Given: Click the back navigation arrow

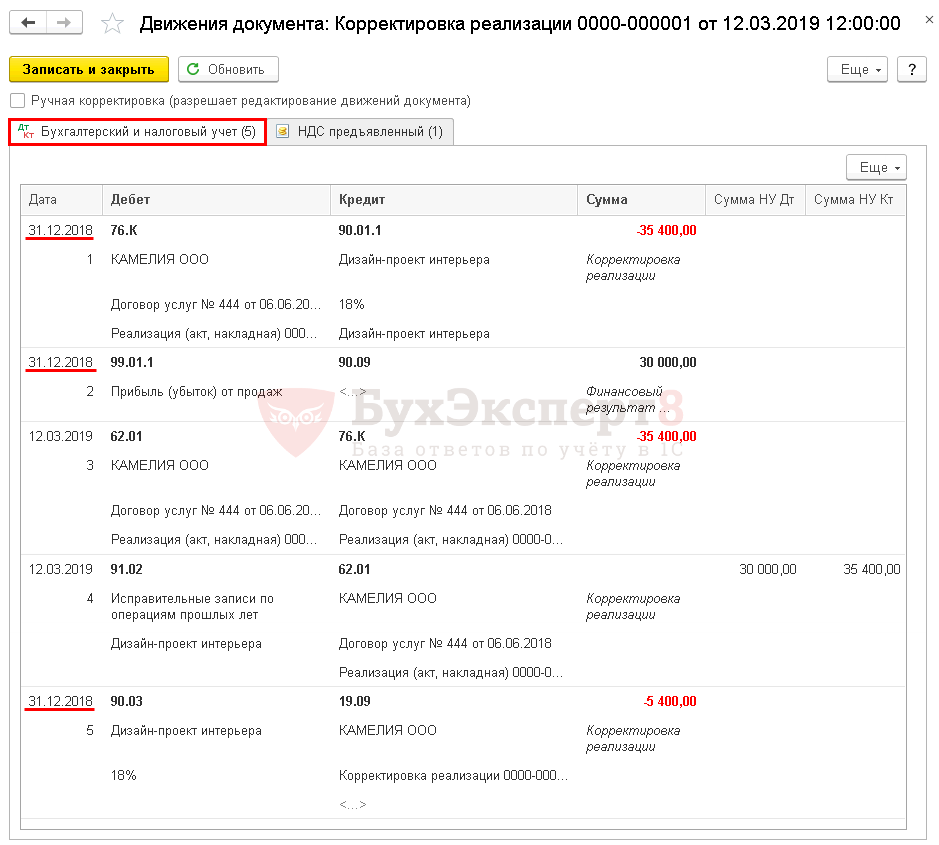Looking at the screenshot, I should (30, 23).
